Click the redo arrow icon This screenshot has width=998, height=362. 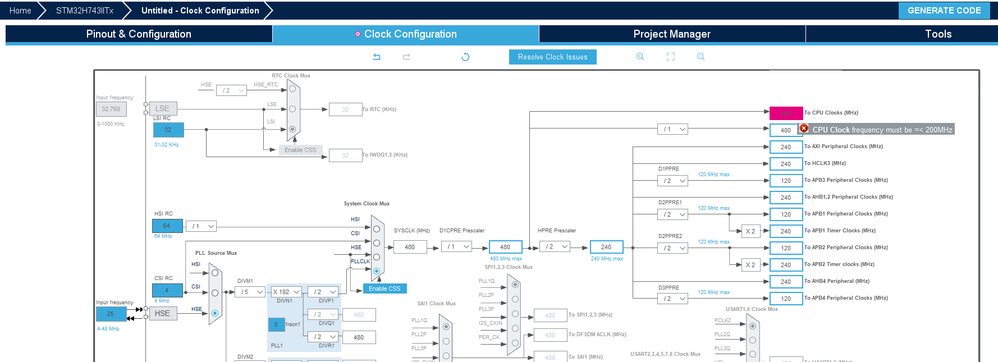click(x=407, y=57)
